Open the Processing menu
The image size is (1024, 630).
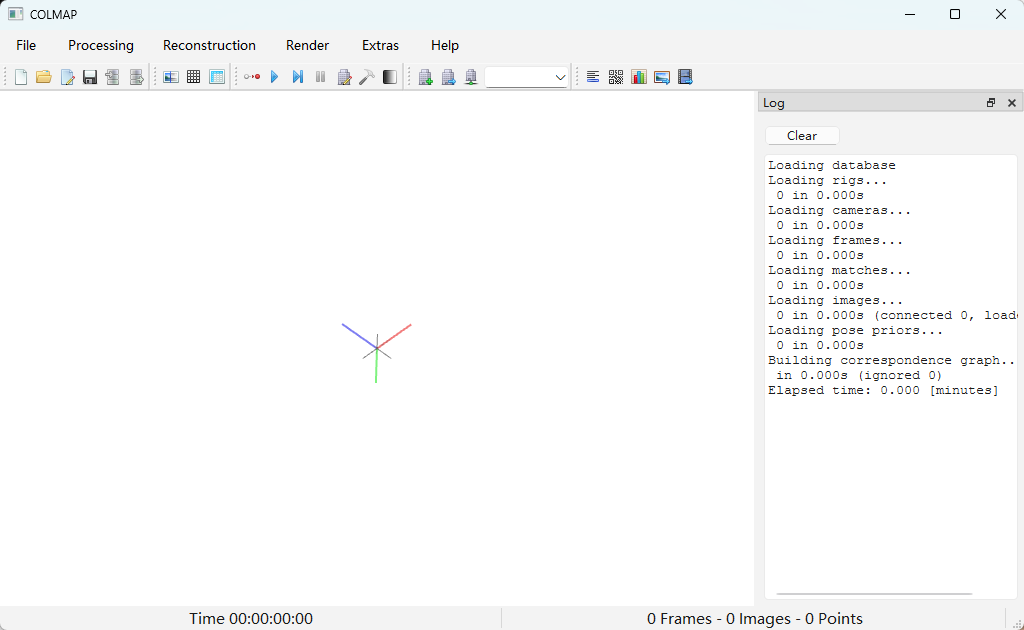point(101,45)
